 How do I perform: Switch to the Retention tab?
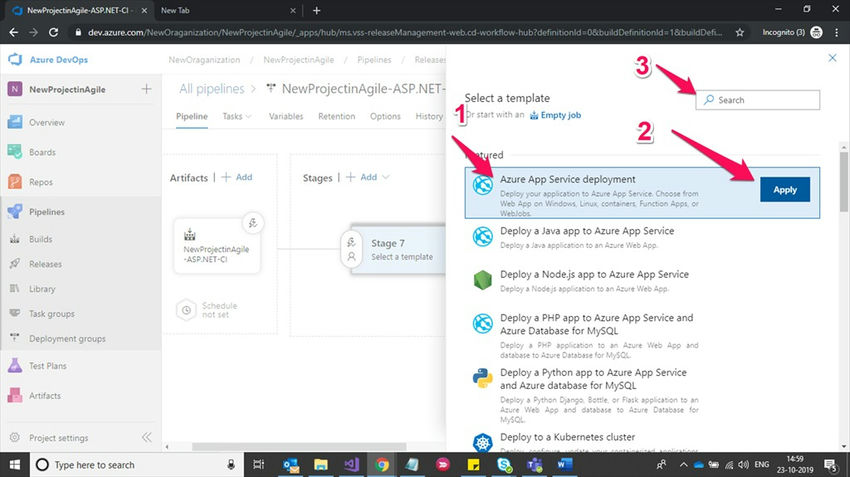[337, 116]
